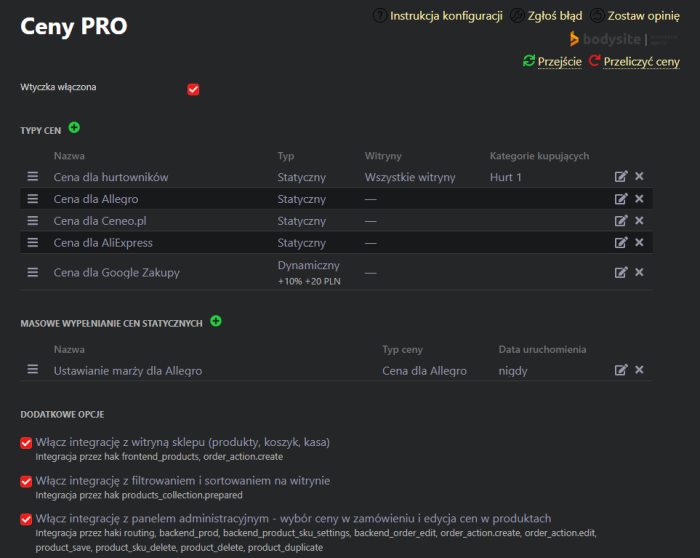The height and width of the screenshot is (558, 700).
Task: Click the red Przeliczyć ceny reload icon
Action: tap(594, 60)
